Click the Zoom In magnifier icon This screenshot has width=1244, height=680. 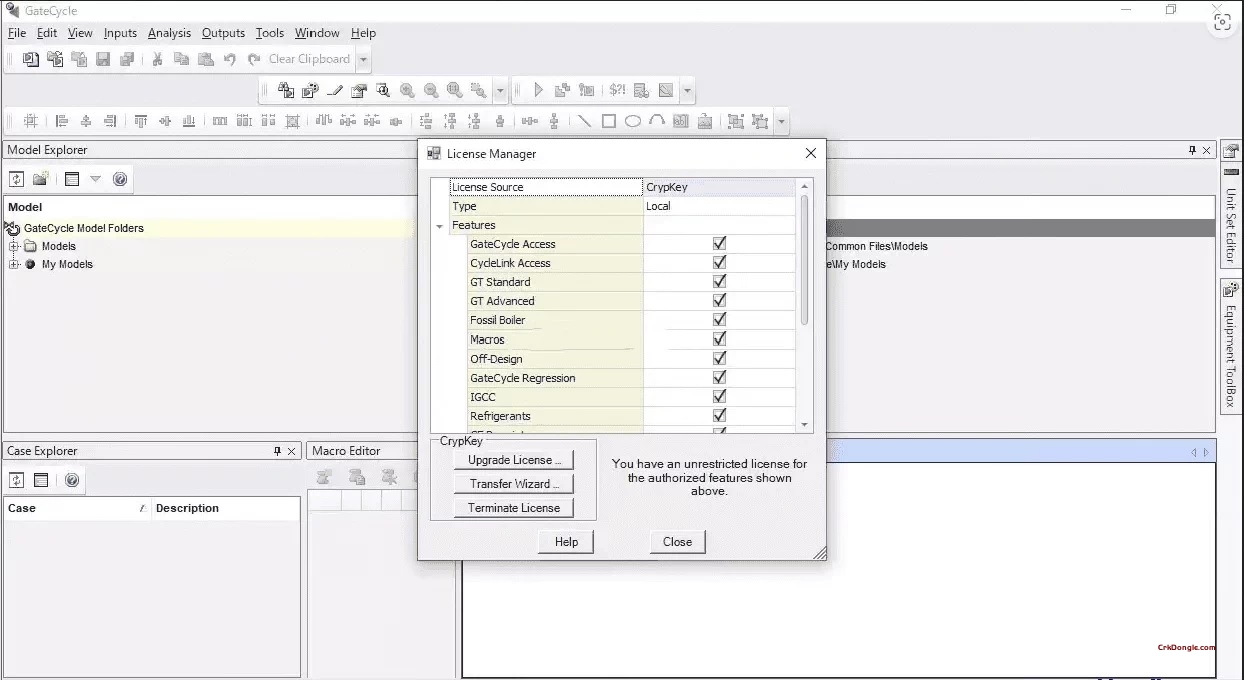click(x=407, y=90)
